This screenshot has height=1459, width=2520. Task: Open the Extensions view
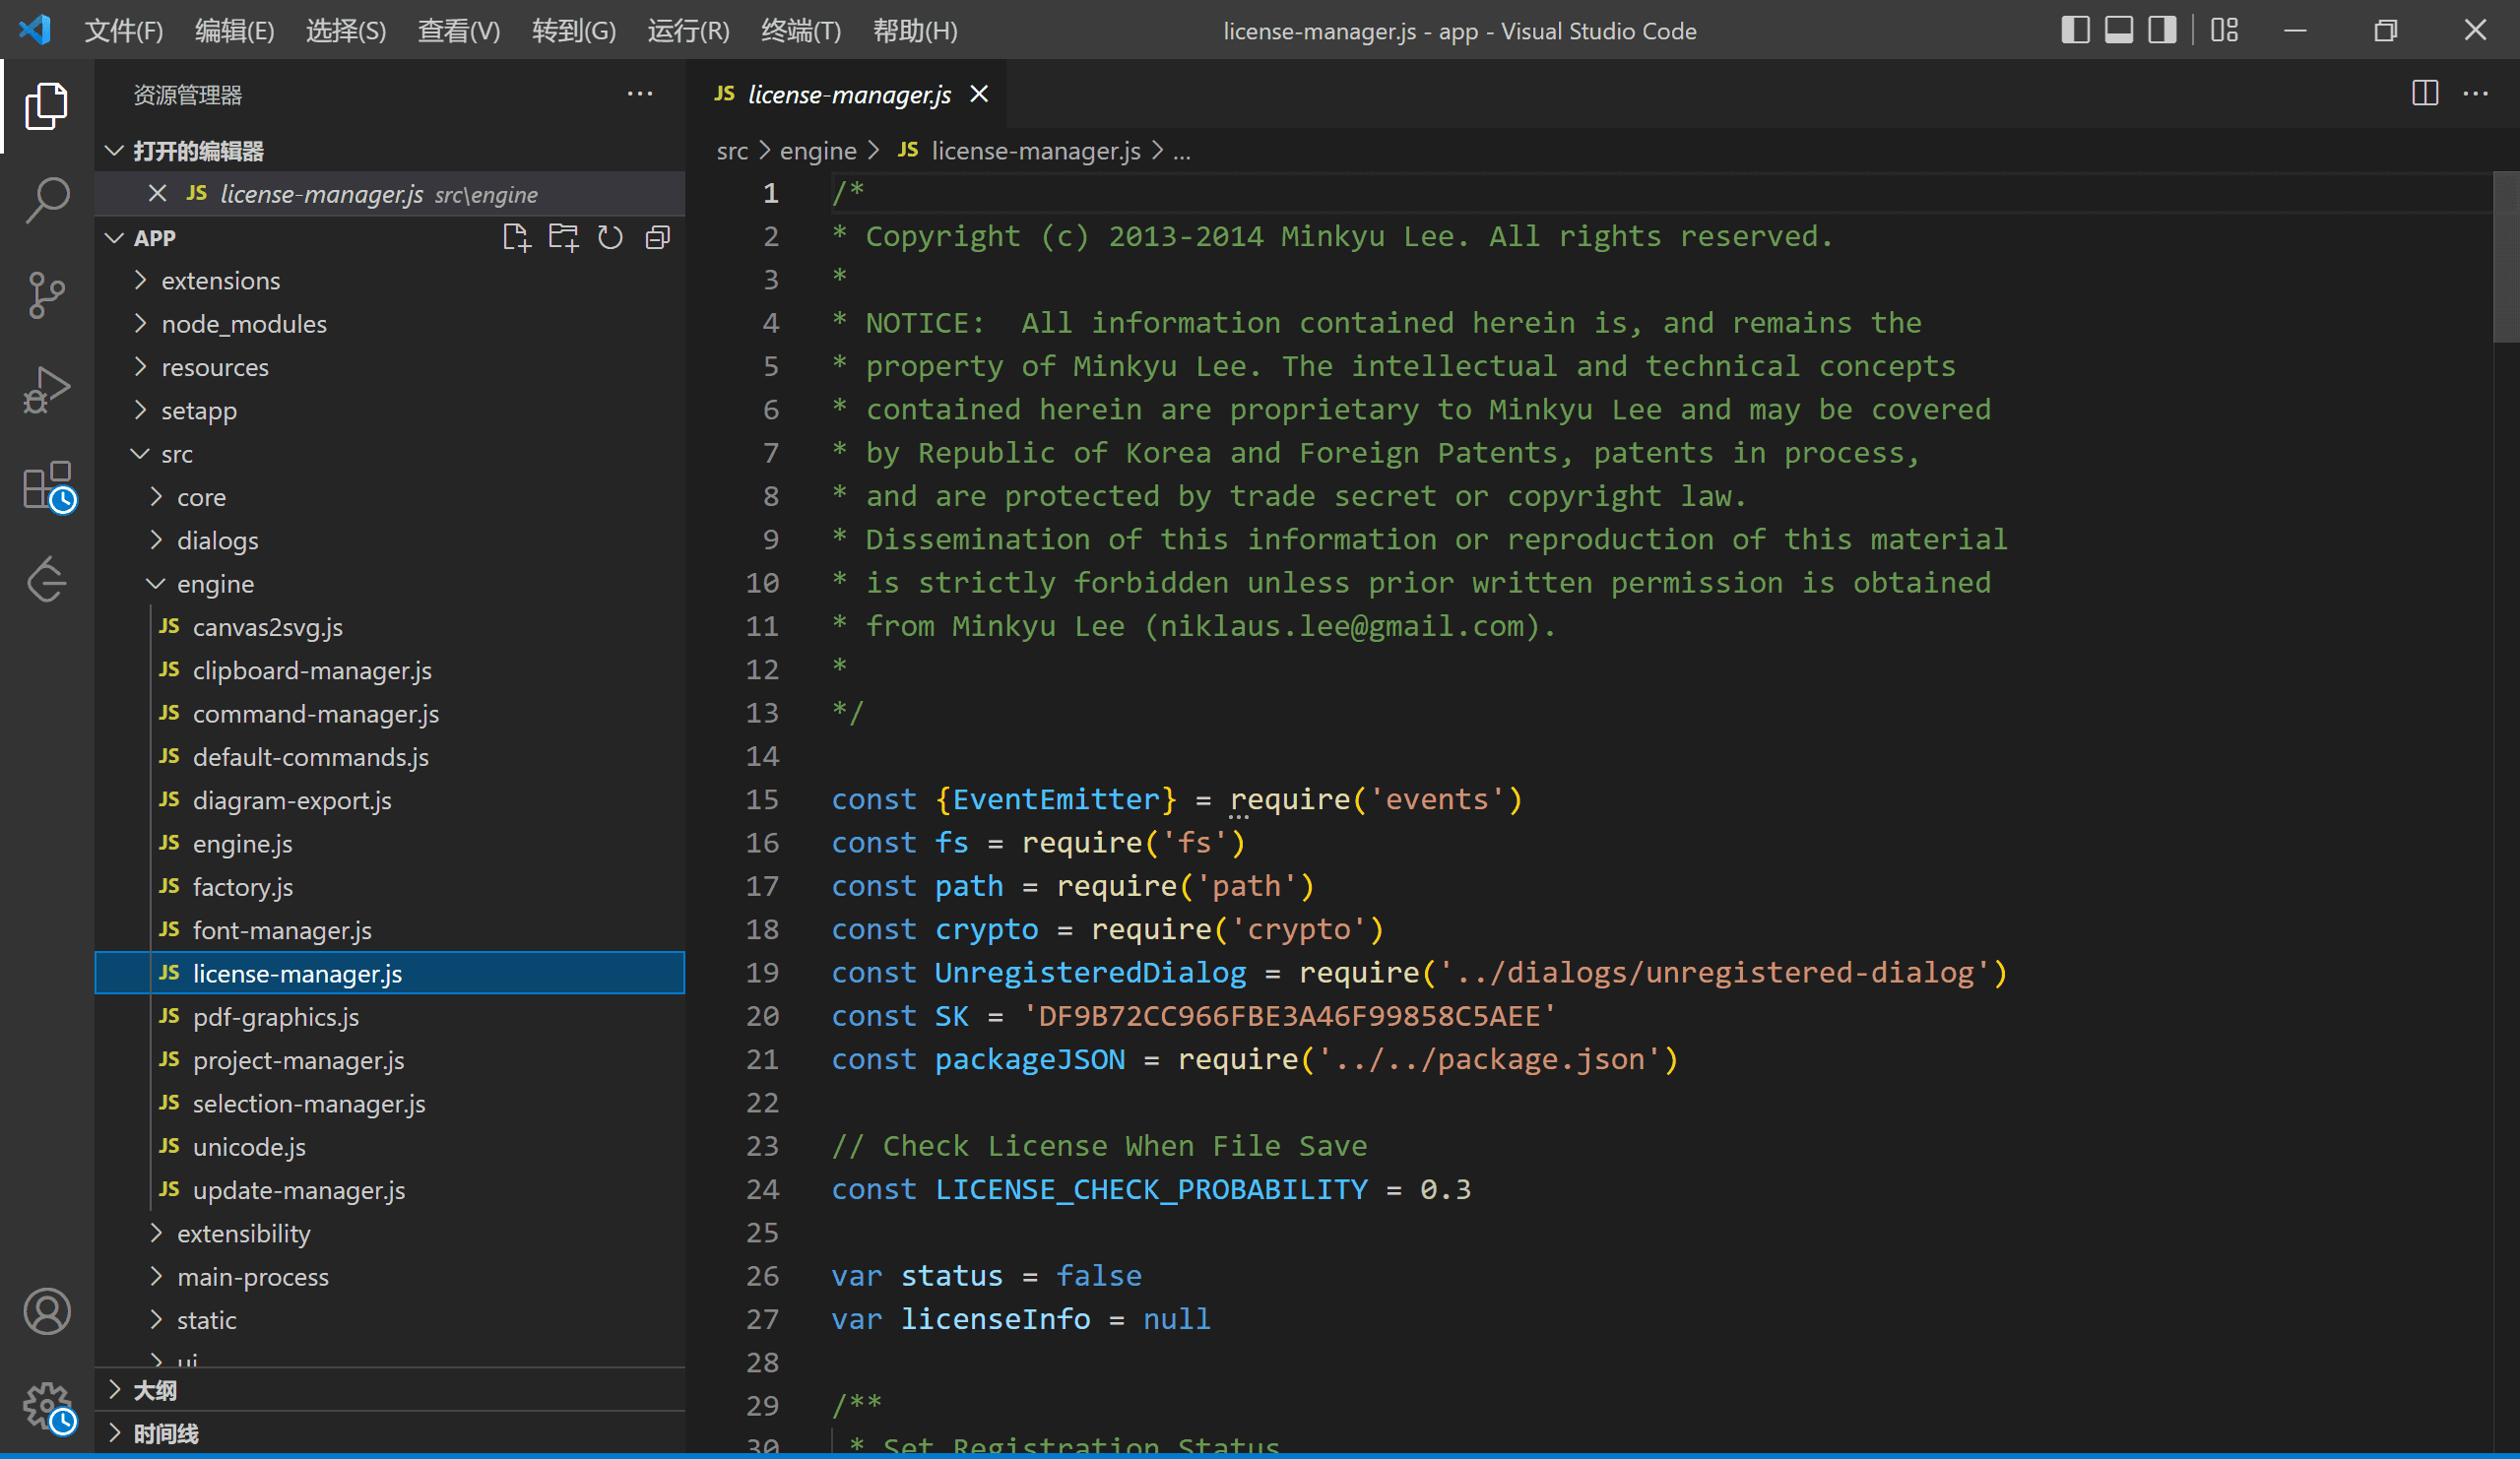click(x=48, y=487)
